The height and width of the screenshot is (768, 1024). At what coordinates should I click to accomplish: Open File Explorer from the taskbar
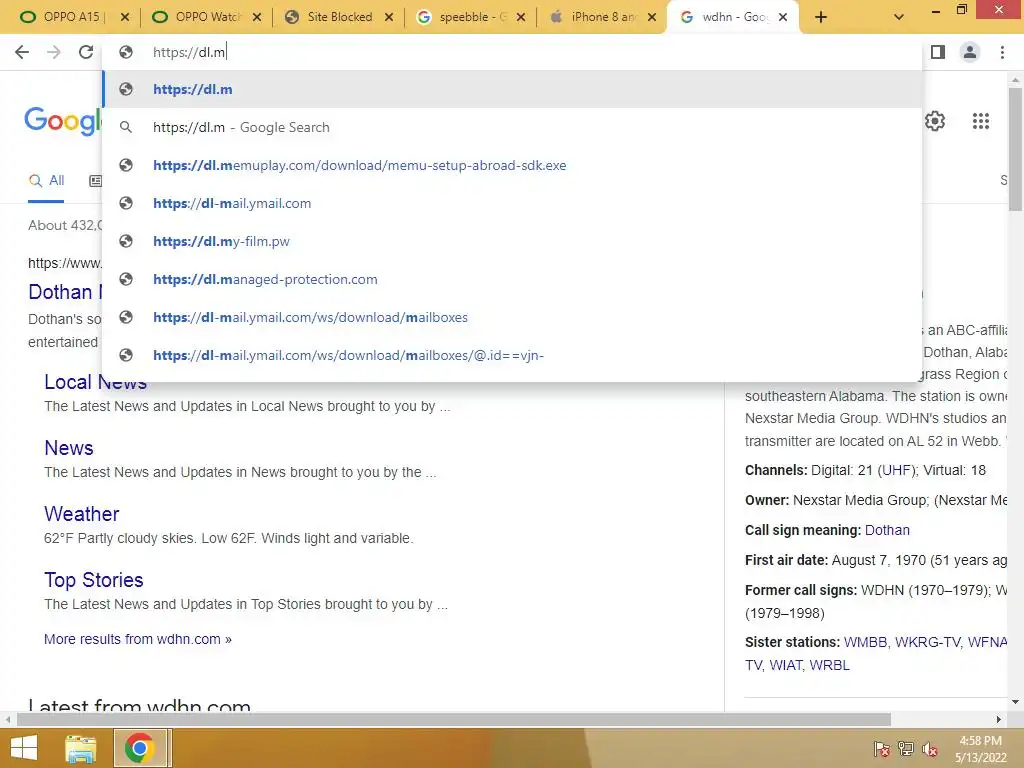(80, 748)
